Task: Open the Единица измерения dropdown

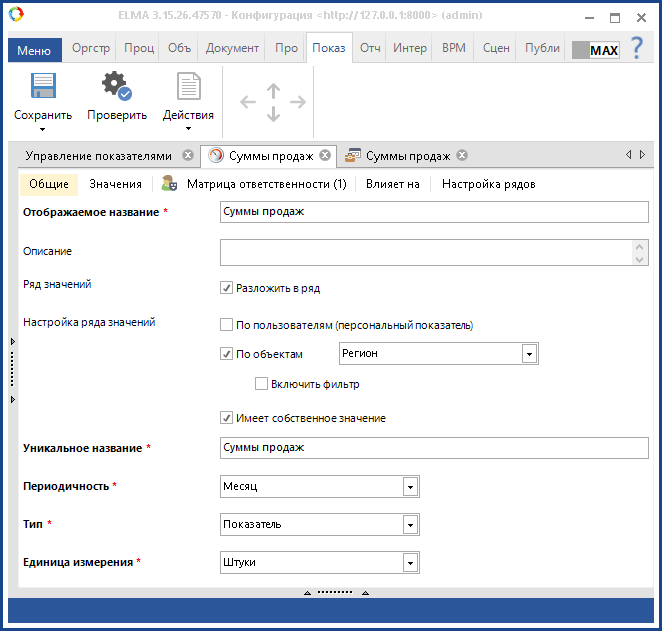Action: pyautogui.click(x=410, y=563)
